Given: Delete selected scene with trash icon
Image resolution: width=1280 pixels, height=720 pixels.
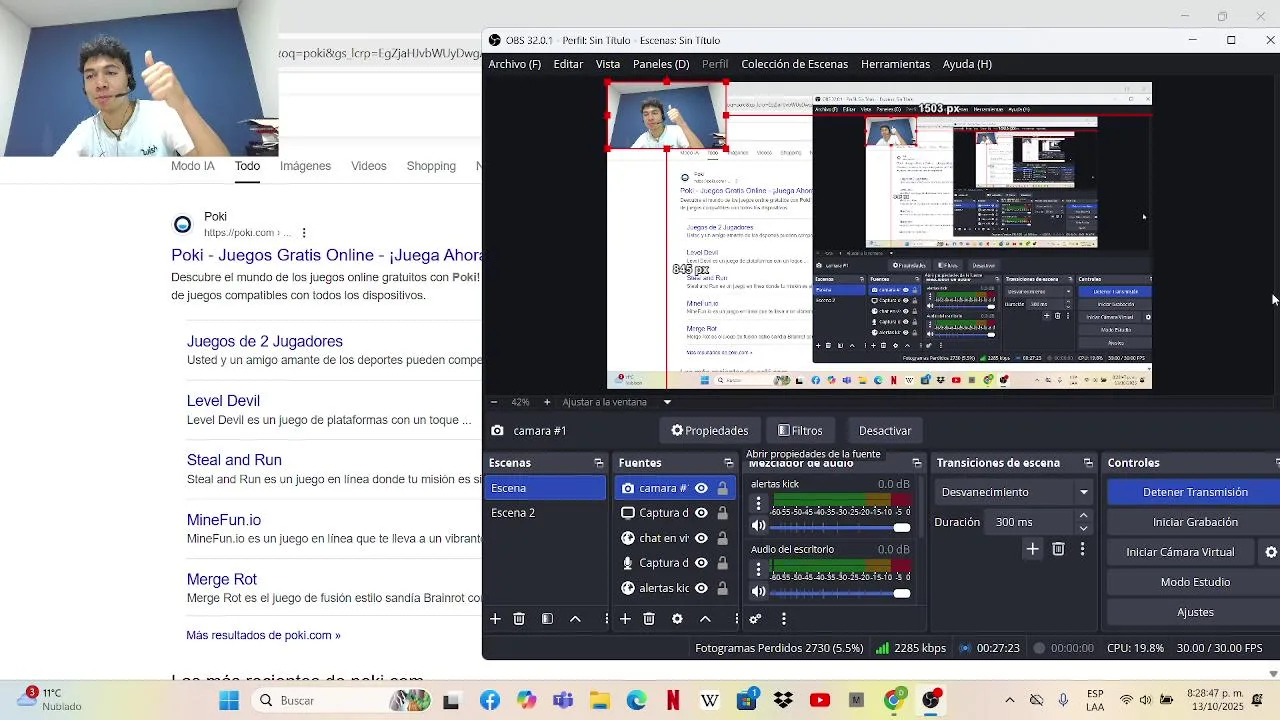Looking at the screenshot, I should tap(519, 619).
